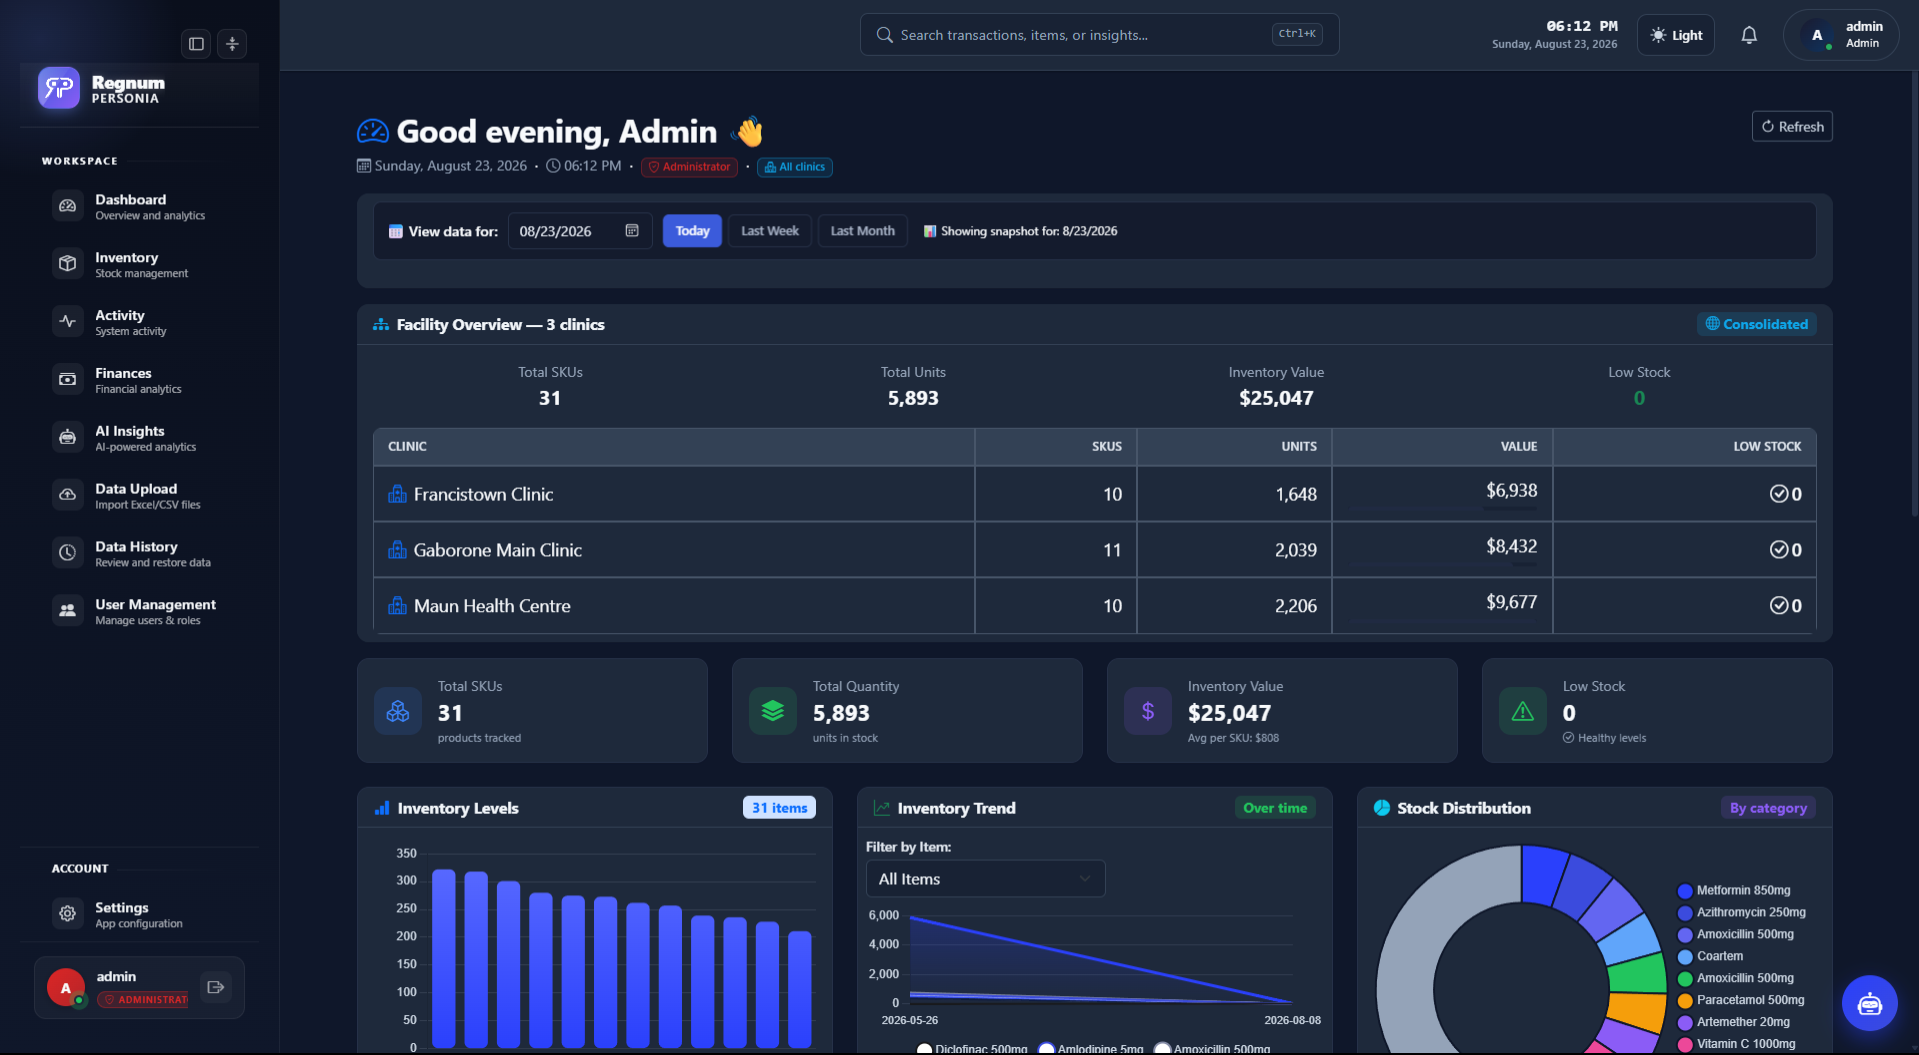The width and height of the screenshot is (1919, 1055).
Task: Click the dashboard gauge icon beside greeting
Action: [373, 131]
